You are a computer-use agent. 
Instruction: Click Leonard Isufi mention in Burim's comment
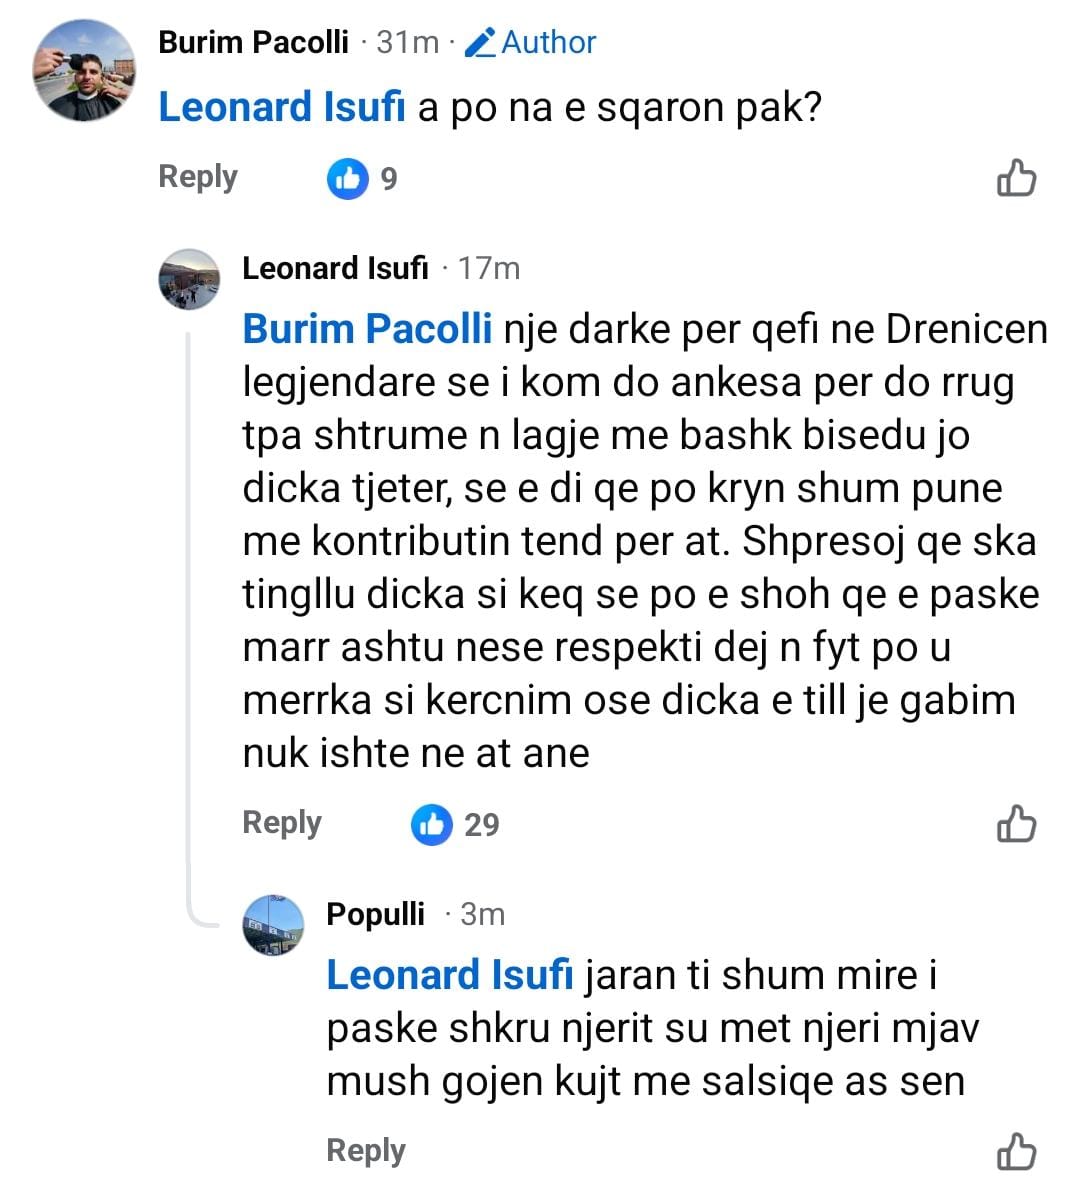click(x=282, y=107)
